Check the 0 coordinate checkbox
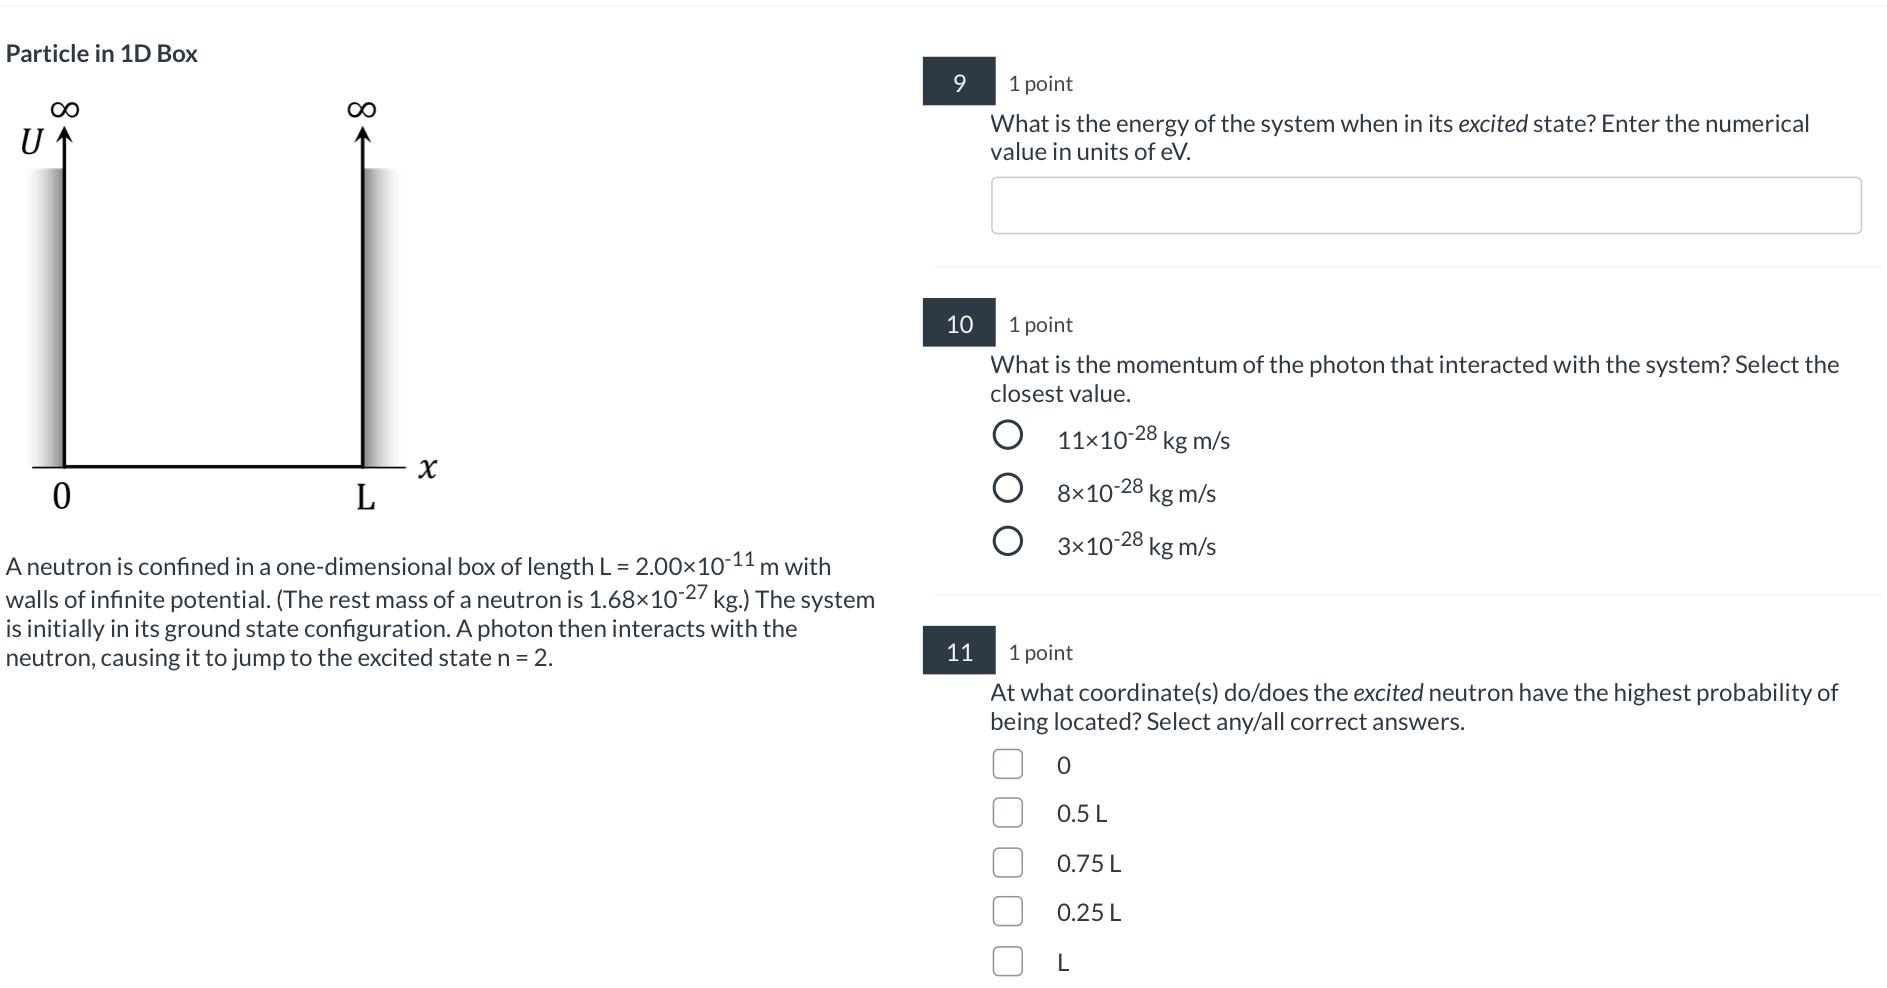The height and width of the screenshot is (988, 1887). click(x=1007, y=764)
